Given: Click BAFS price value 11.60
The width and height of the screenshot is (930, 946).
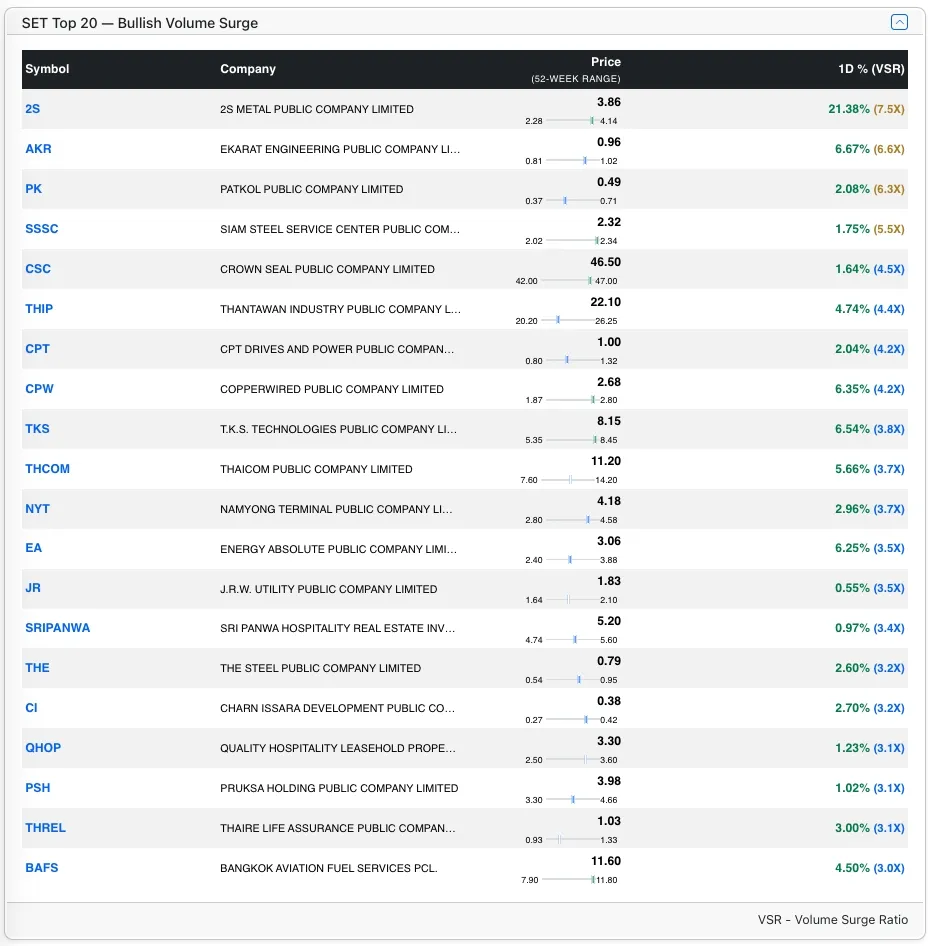Looking at the screenshot, I should pyautogui.click(x=606, y=861).
